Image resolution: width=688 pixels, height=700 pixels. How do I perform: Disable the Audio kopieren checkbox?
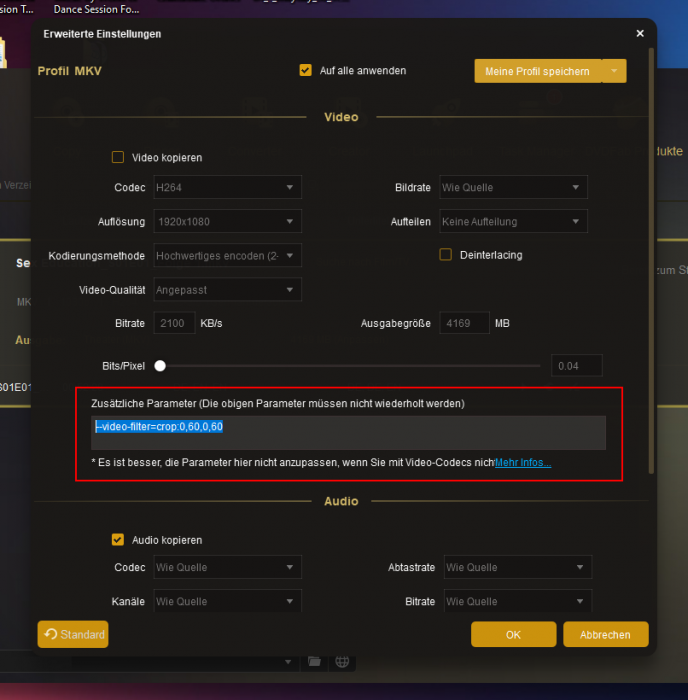(118, 540)
